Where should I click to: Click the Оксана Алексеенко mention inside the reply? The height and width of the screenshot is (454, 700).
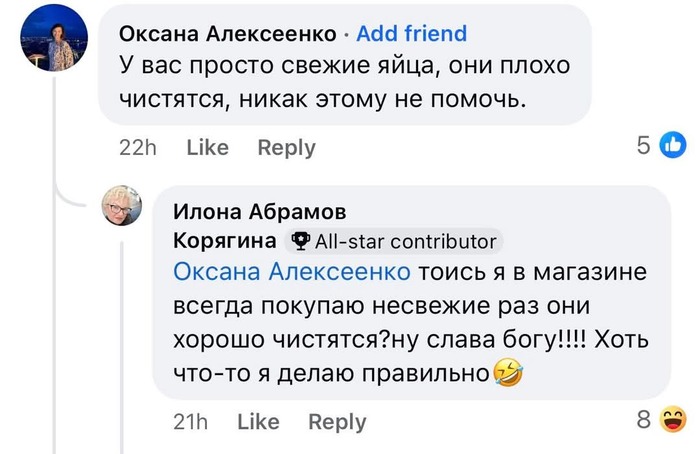[x=292, y=272]
